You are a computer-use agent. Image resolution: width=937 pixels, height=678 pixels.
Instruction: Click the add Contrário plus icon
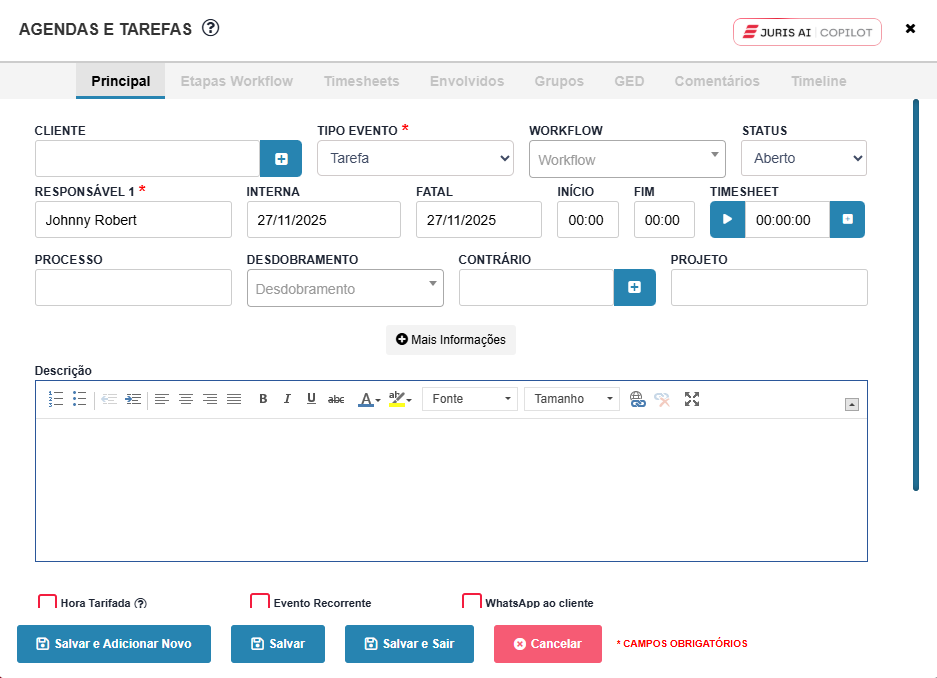tap(634, 288)
